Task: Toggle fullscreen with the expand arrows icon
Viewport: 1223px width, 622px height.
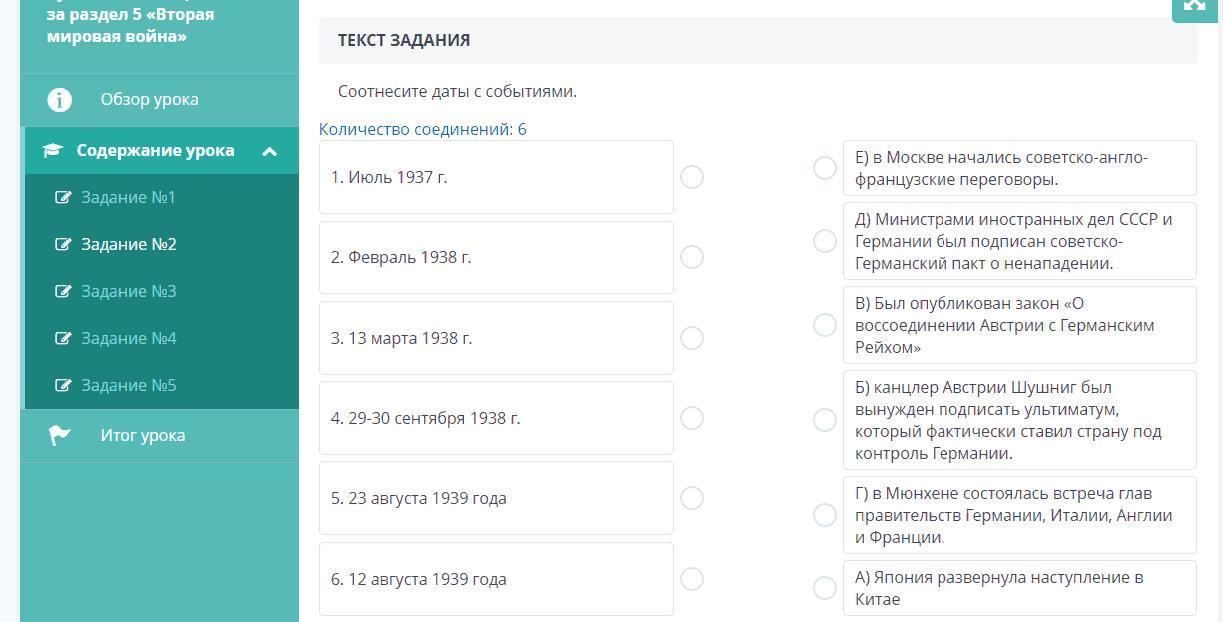Action: (1194, 5)
